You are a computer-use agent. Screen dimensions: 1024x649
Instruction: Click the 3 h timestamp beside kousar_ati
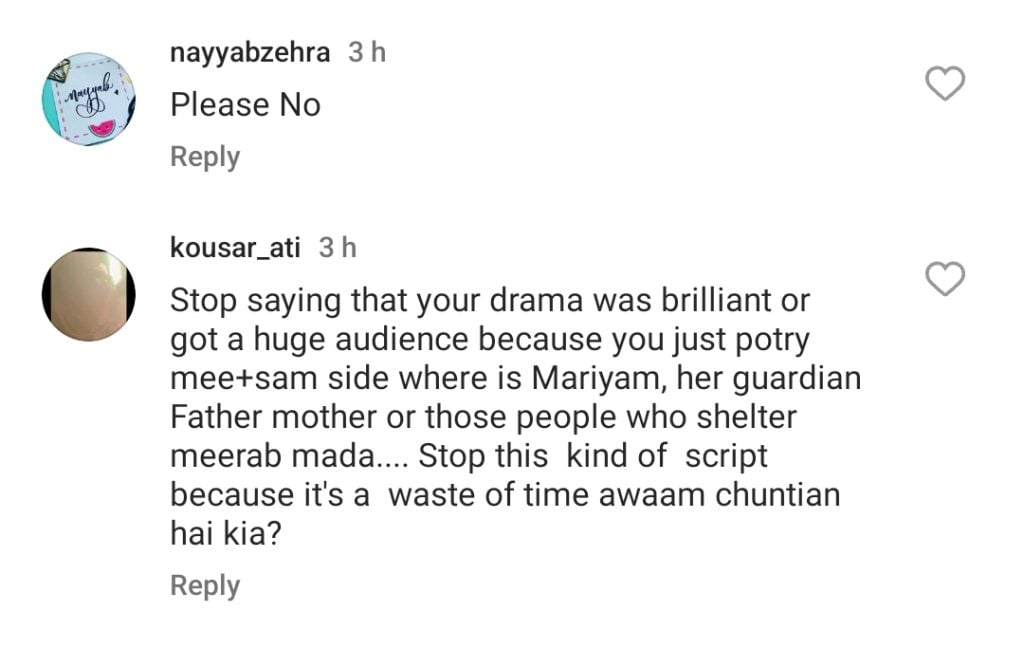tap(337, 248)
